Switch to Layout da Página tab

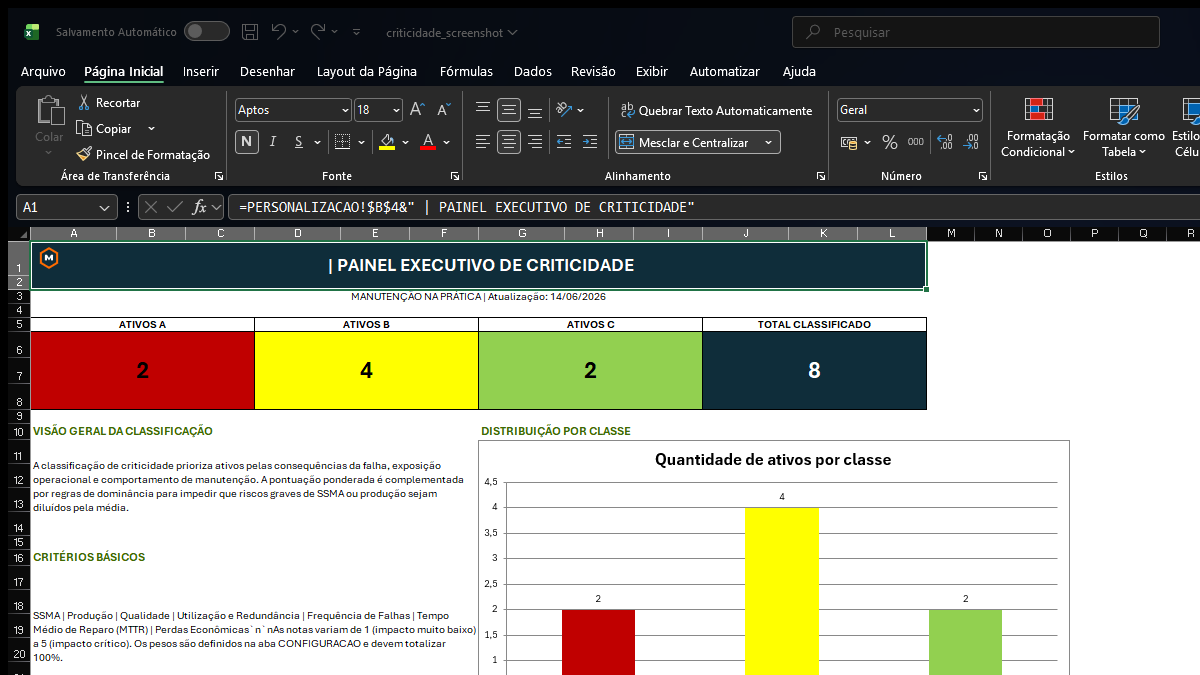[367, 71]
